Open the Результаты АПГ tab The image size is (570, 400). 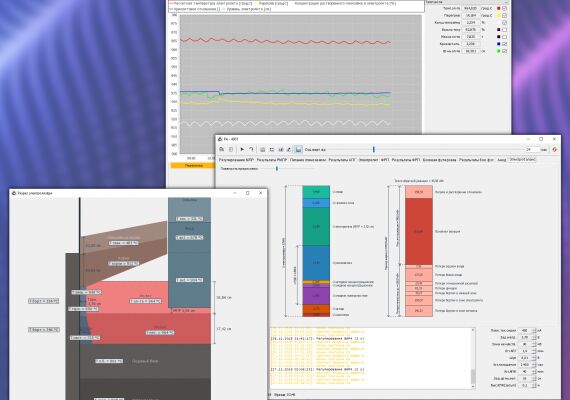pos(342,160)
